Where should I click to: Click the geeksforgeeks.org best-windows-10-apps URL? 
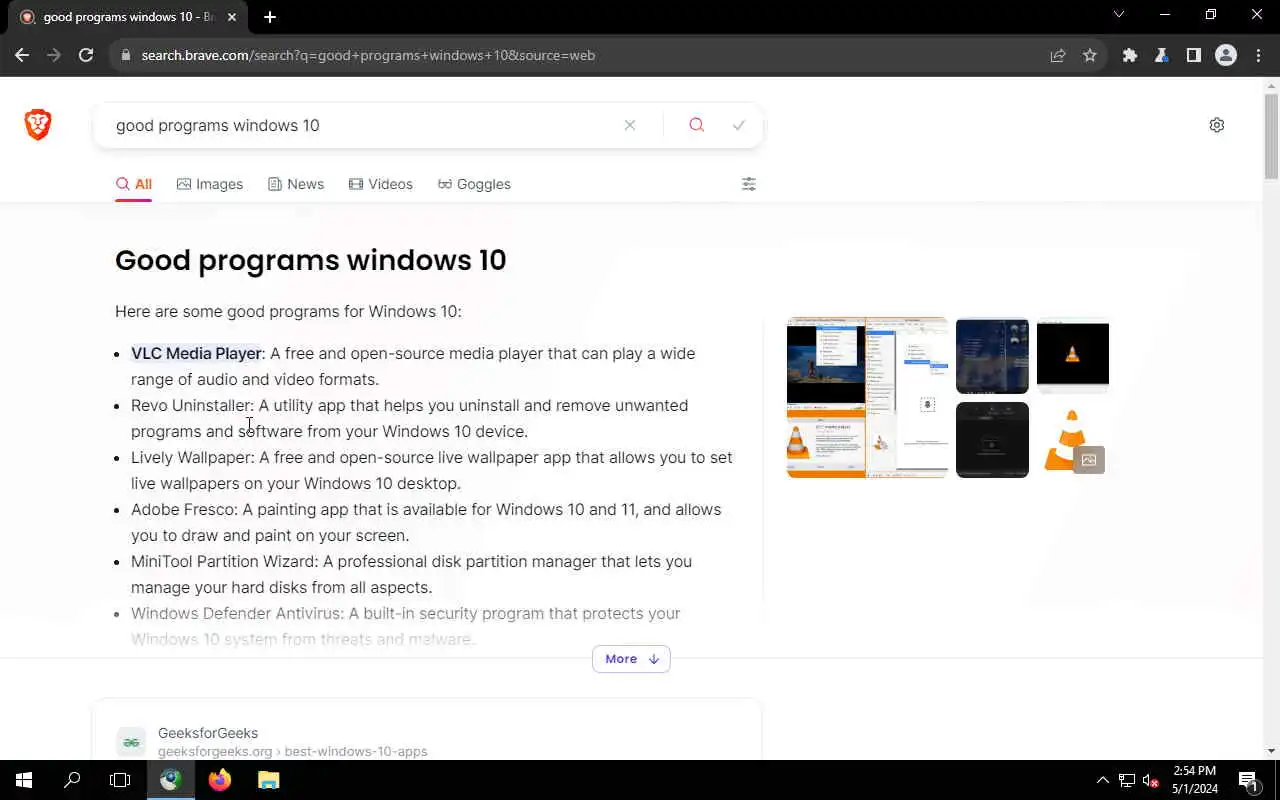pos(292,751)
